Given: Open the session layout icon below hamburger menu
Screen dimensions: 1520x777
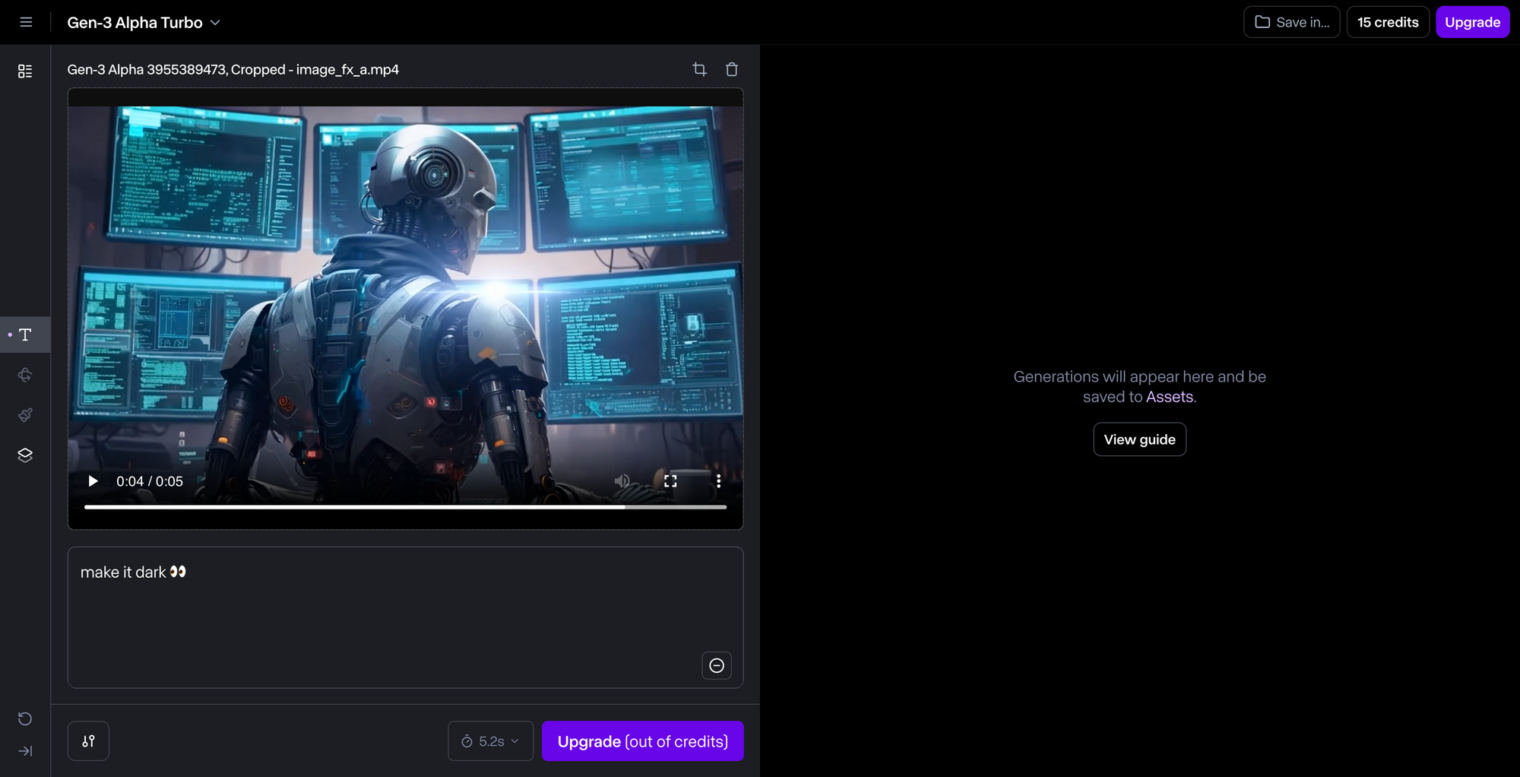Looking at the screenshot, I should [x=24, y=70].
